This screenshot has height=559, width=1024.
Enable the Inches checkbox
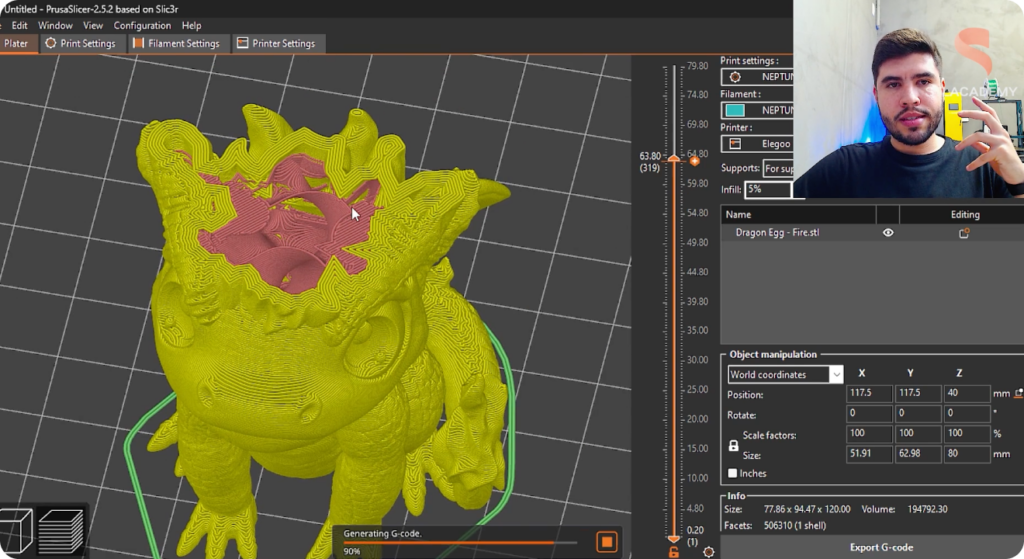pos(732,473)
